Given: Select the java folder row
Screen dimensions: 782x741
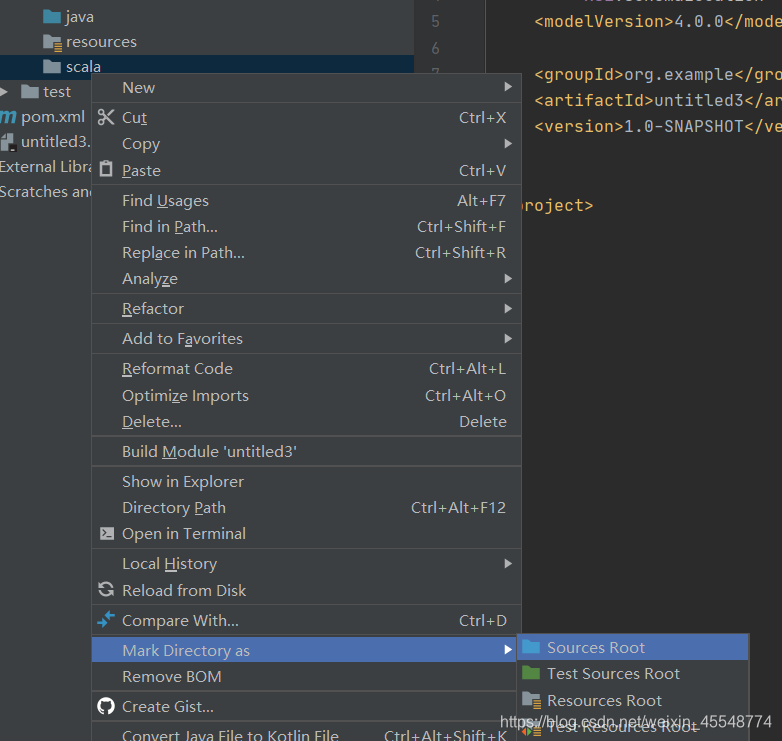Looking at the screenshot, I should pyautogui.click(x=207, y=17).
